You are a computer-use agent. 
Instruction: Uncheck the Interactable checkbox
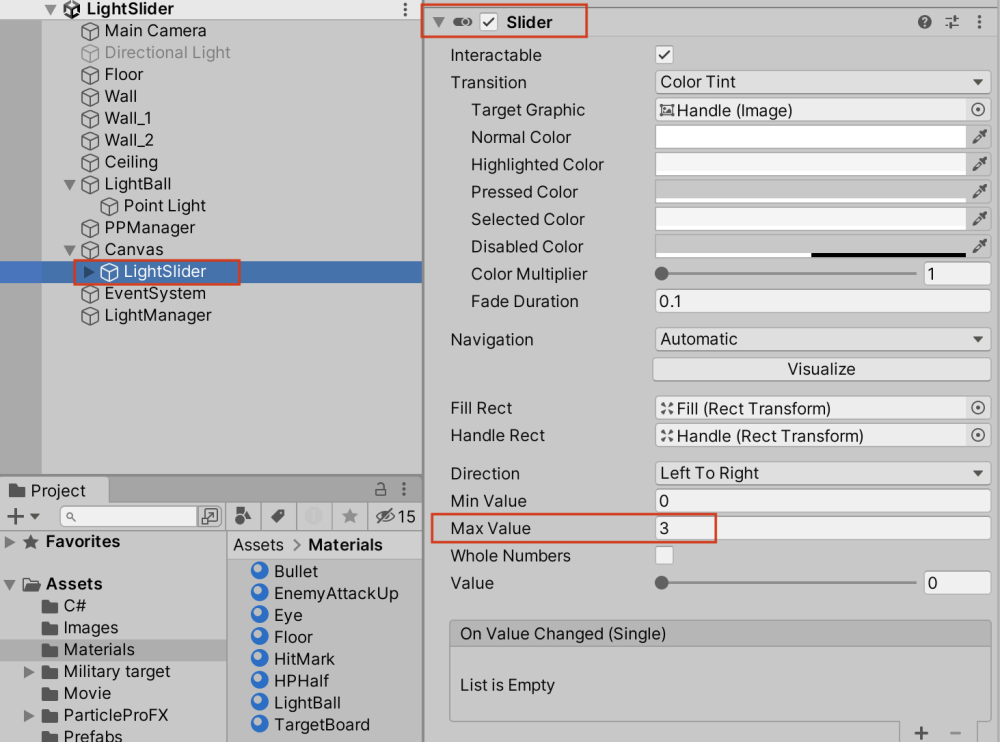pos(663,55)
